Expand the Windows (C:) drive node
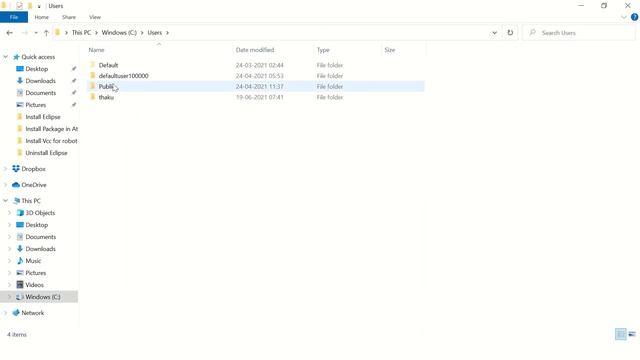 click(x=9, y=297)
